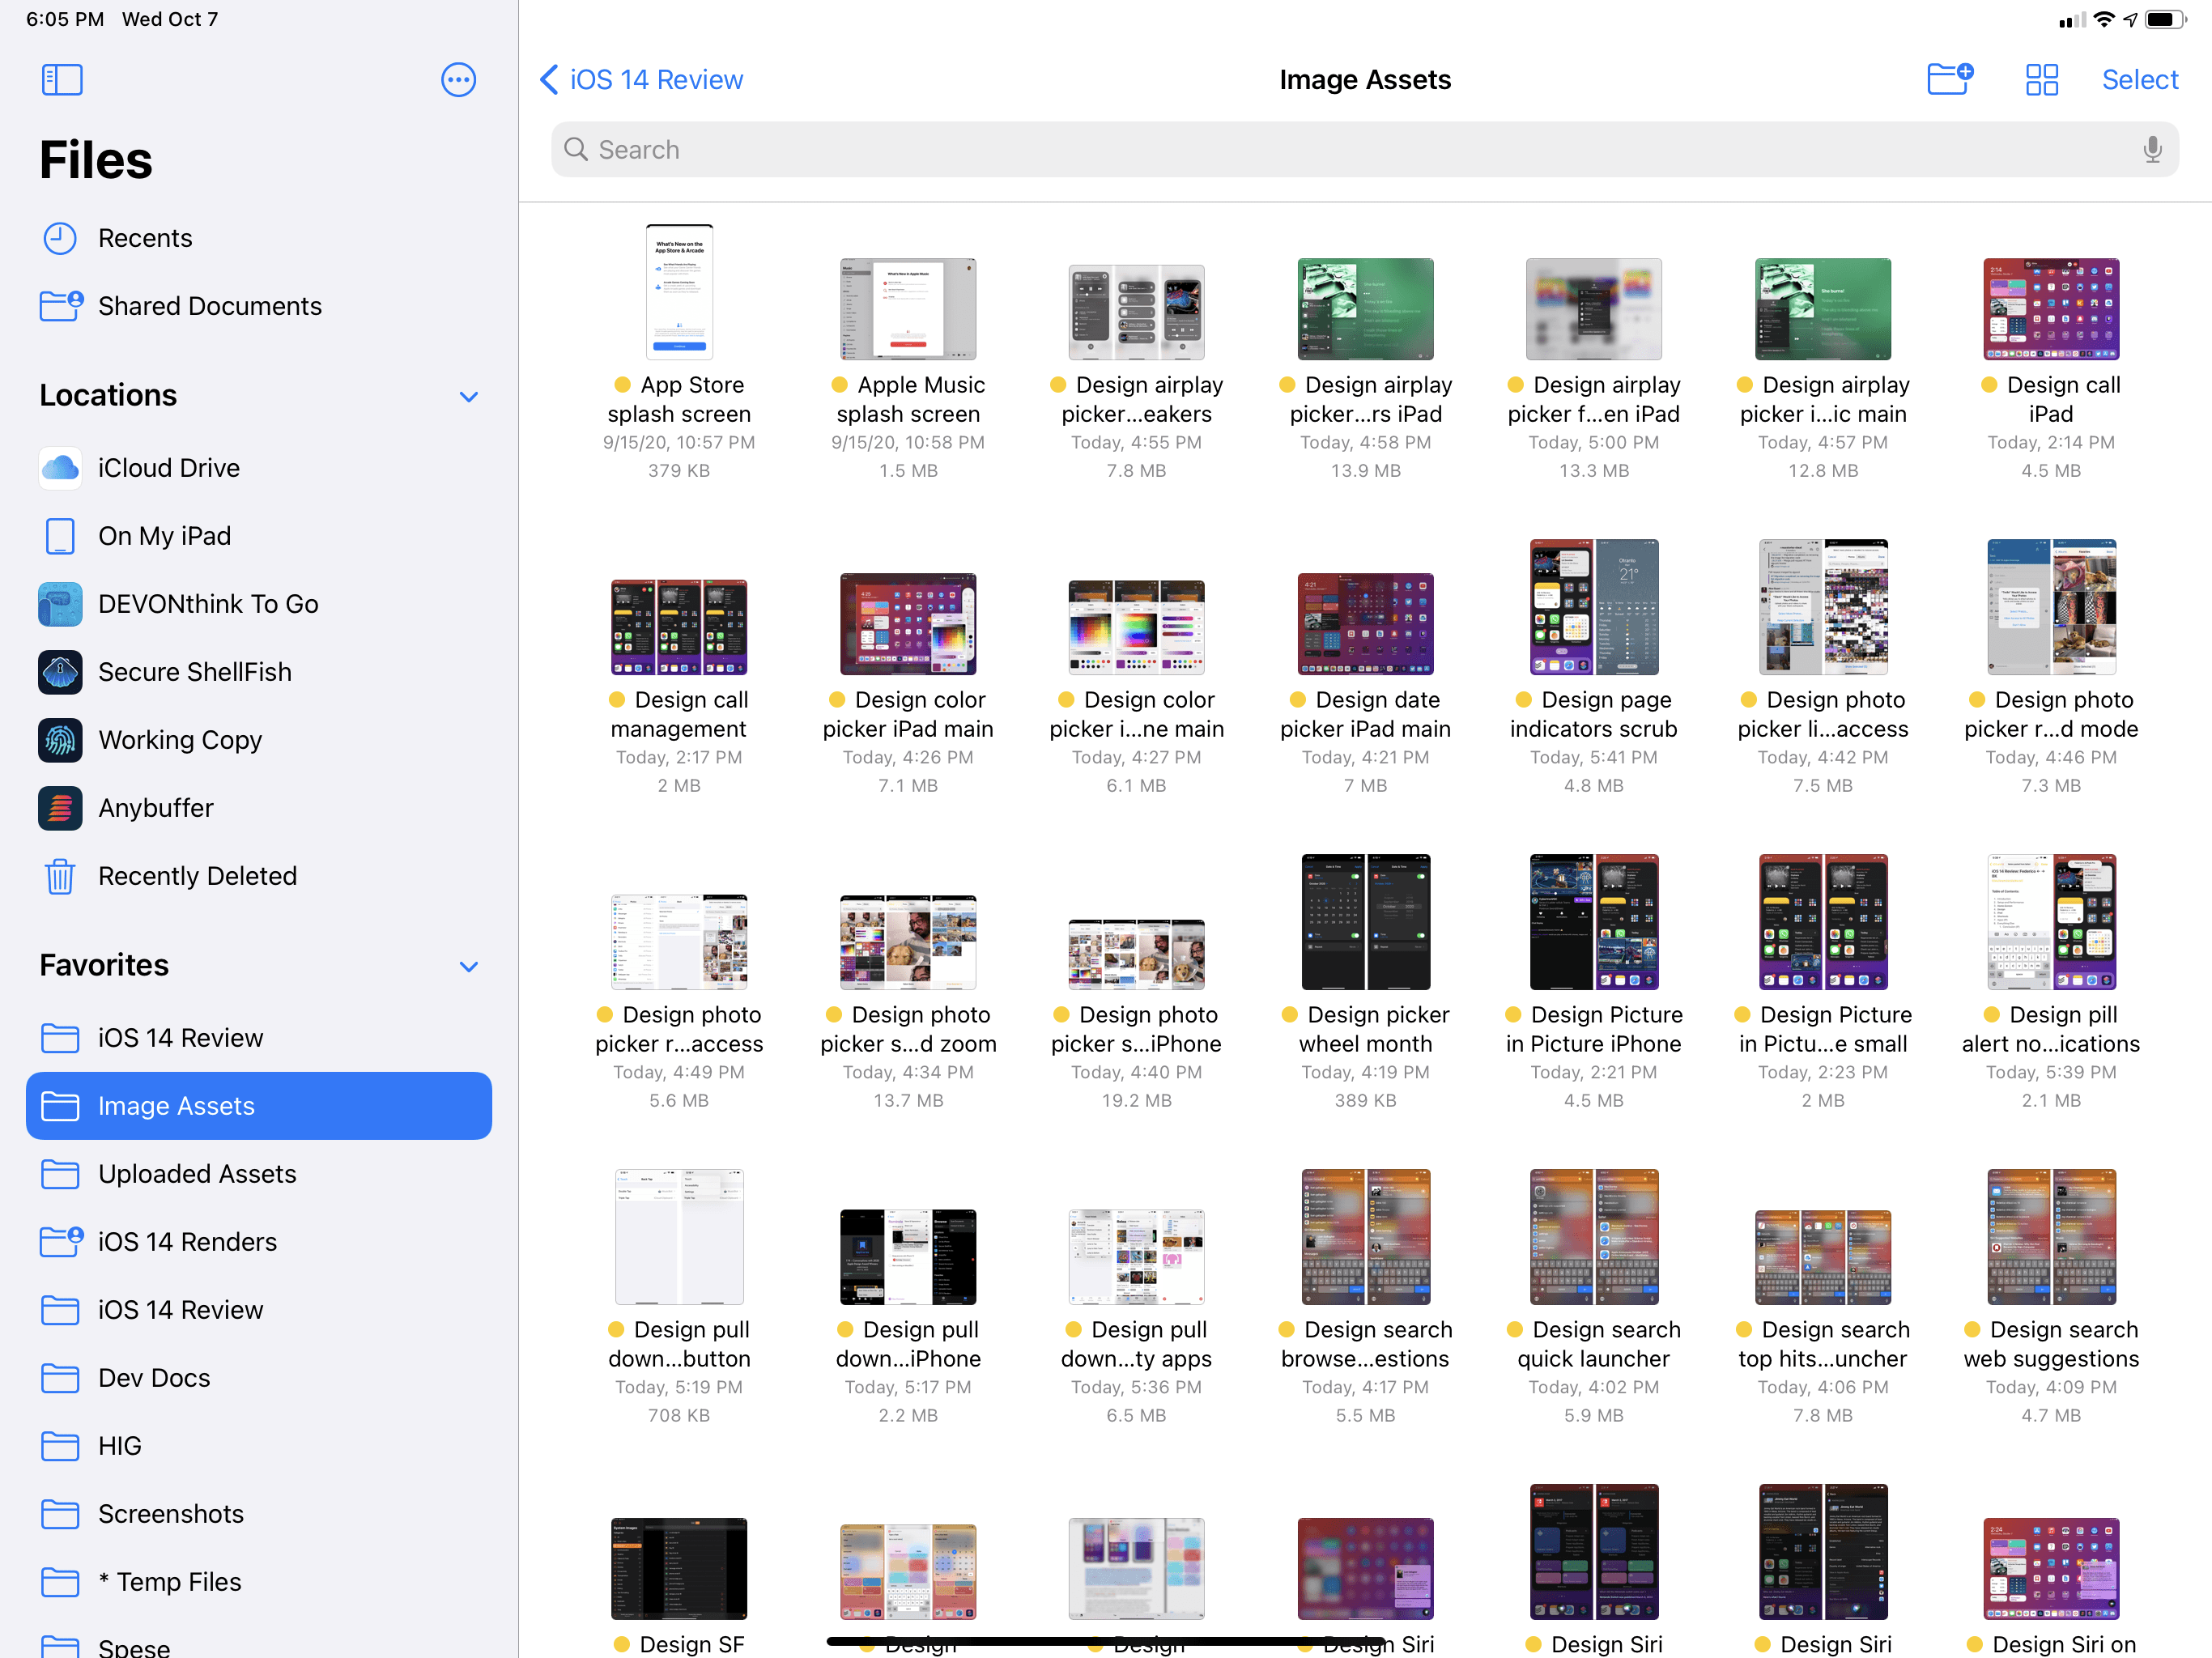Viewport: 2212px width, 1658px height.
Task: Open * Temp Files folder
Action: pos(259,1582)
